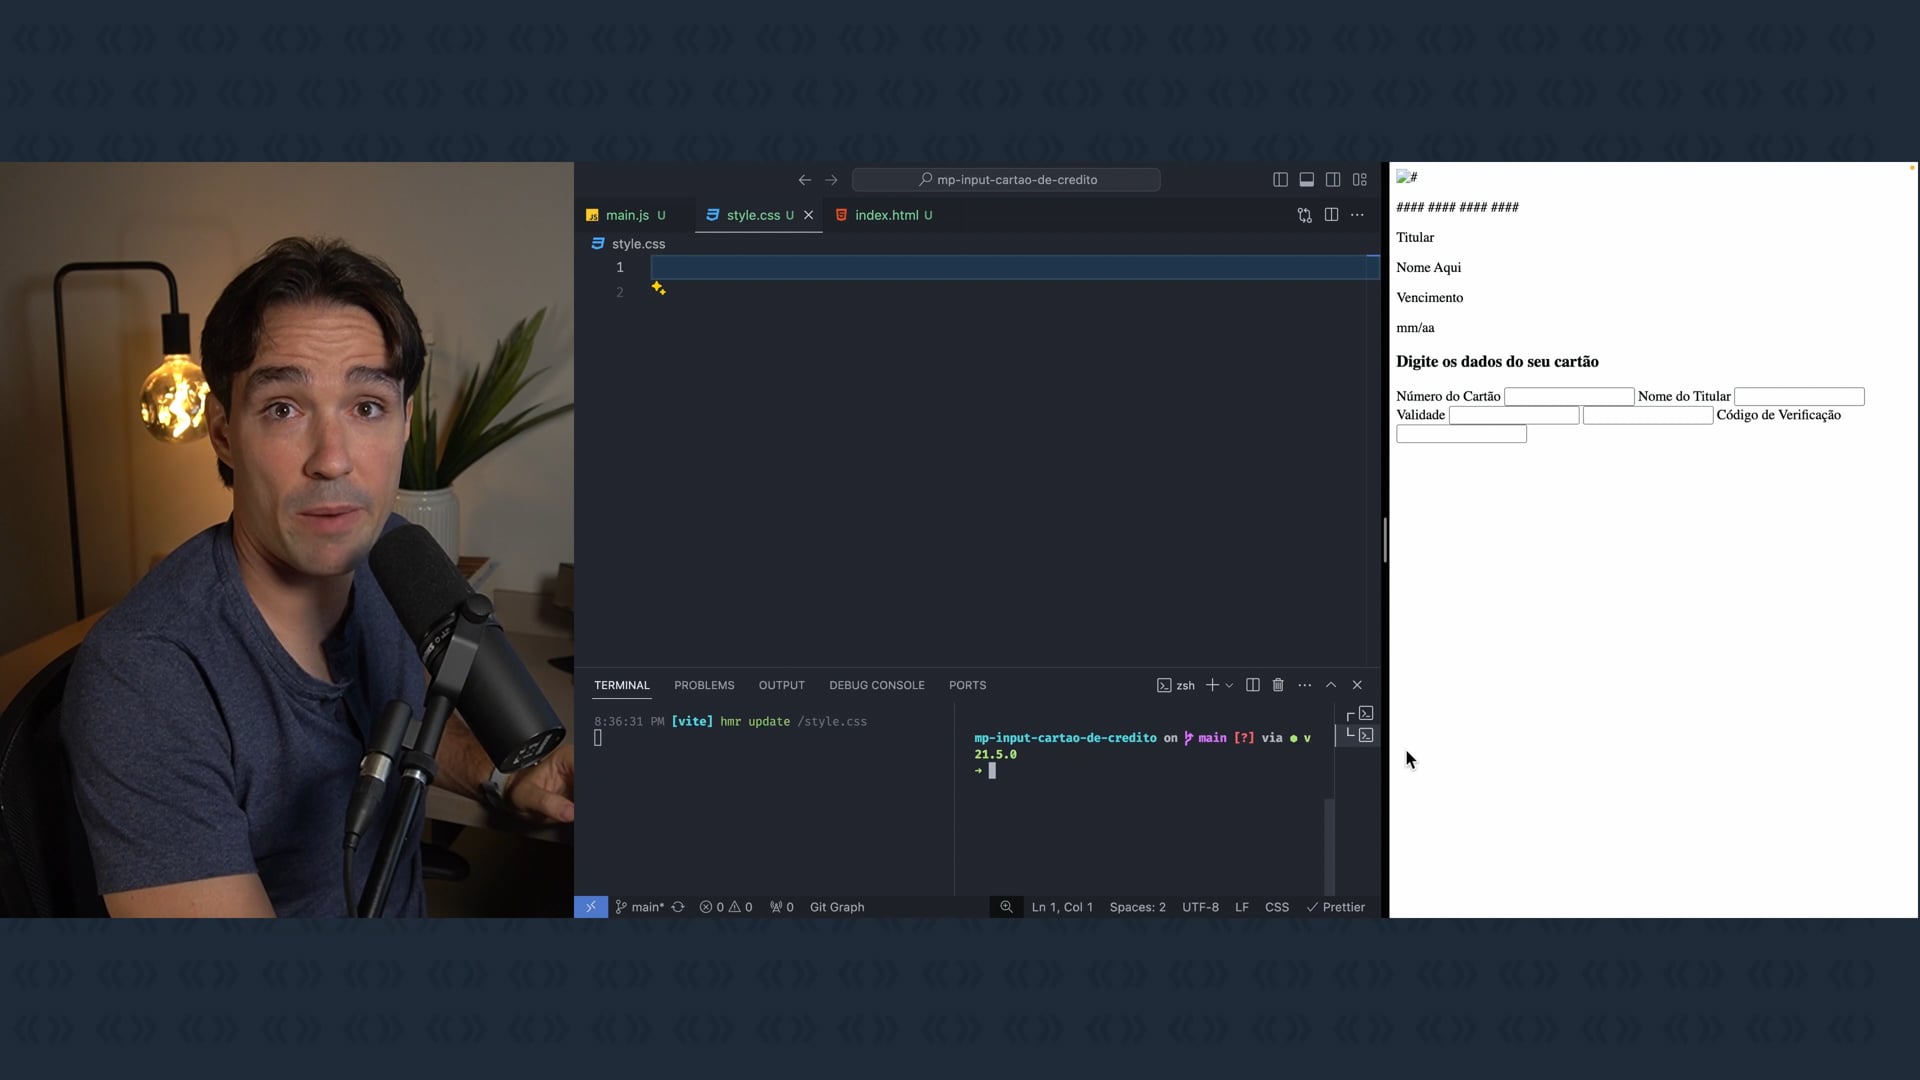Click the forwarded ports indicator showing 0
The width and height of the screenshot is (1920, 1080).
coord(782,907)
